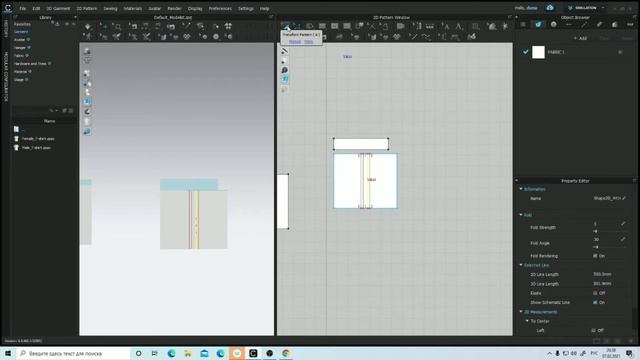Open the Library panel dropdown arrow

(75, 18)
